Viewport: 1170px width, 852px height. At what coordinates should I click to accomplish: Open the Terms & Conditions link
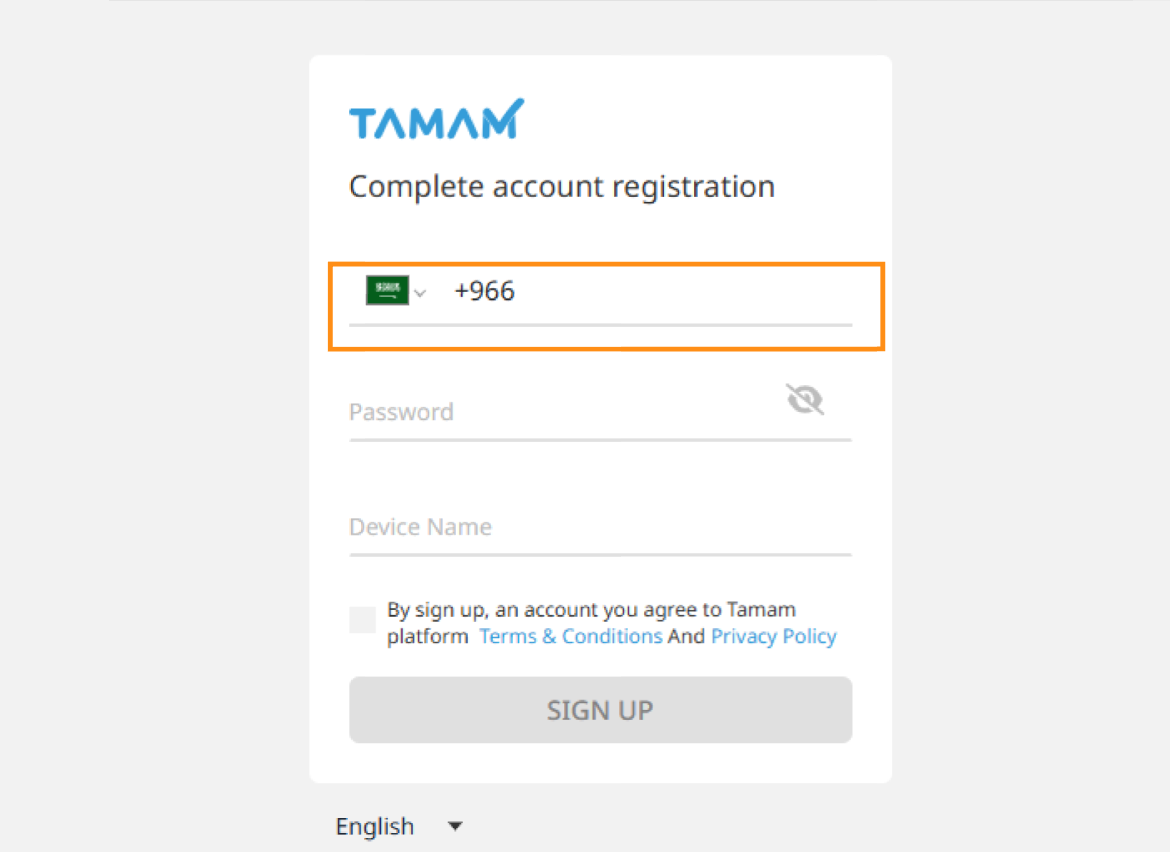click(x=571, y=636)
